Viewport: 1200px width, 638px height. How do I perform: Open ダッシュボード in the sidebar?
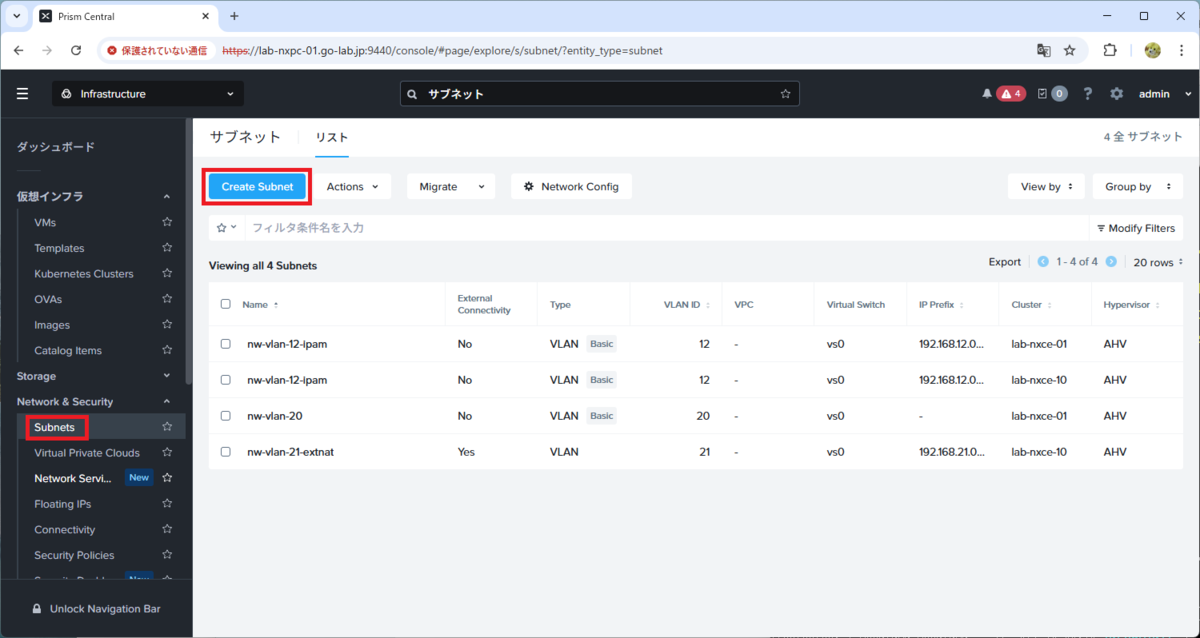point(56,147)
